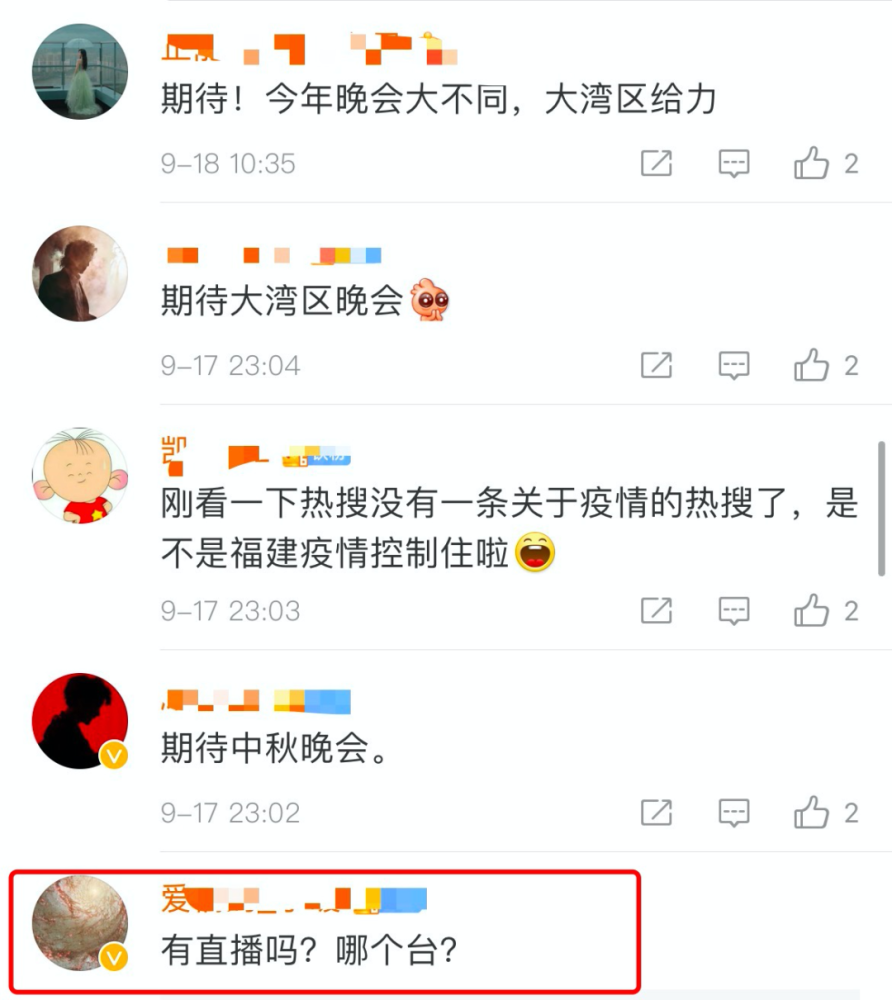Open the marble-textured verified avatar
This screenshot has height=1000, width=892.
click(80, 922)
